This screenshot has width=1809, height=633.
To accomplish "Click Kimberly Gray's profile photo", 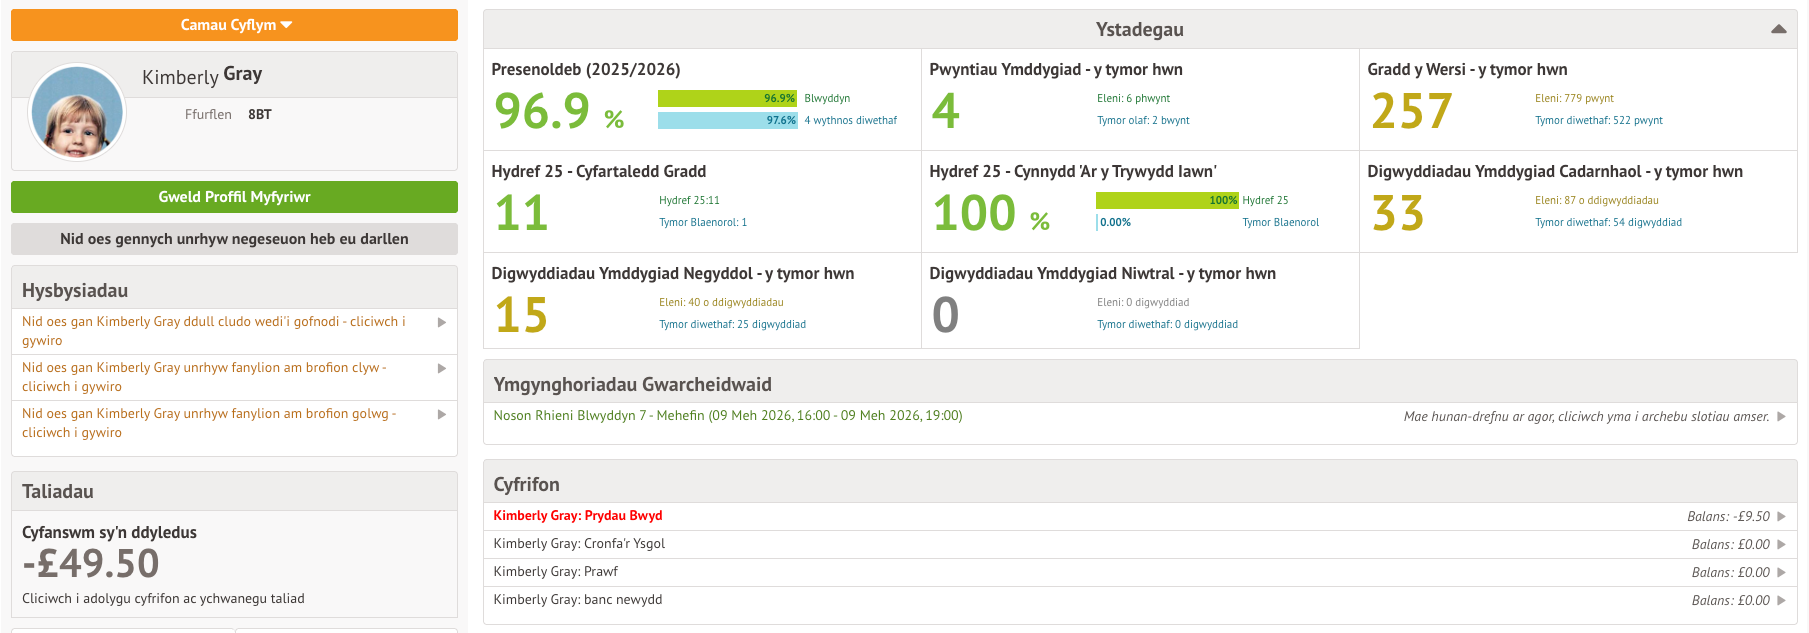I will tap(77, 113).
